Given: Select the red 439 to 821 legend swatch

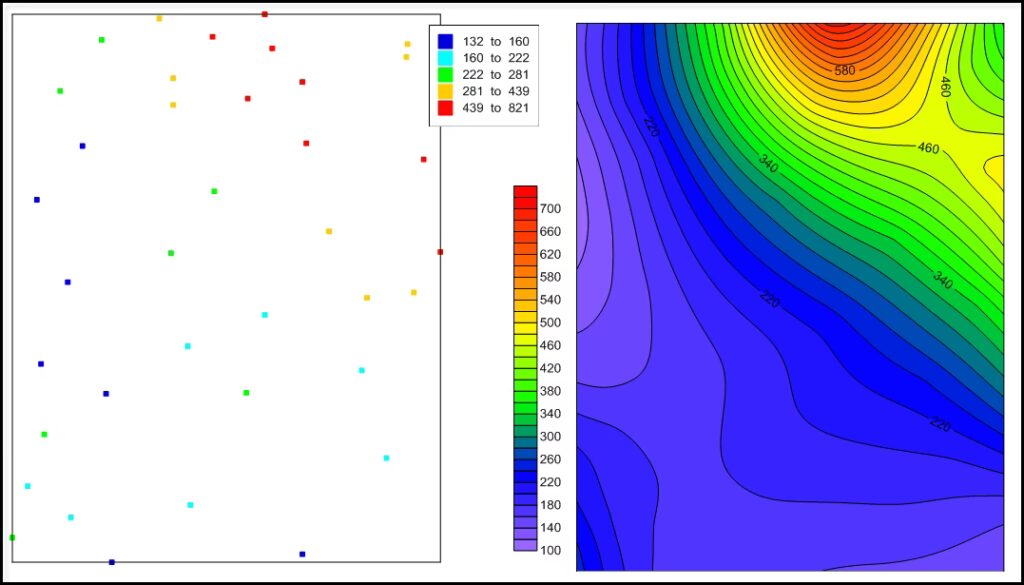Looking at the screenshot, I should (x=446, y=108).
